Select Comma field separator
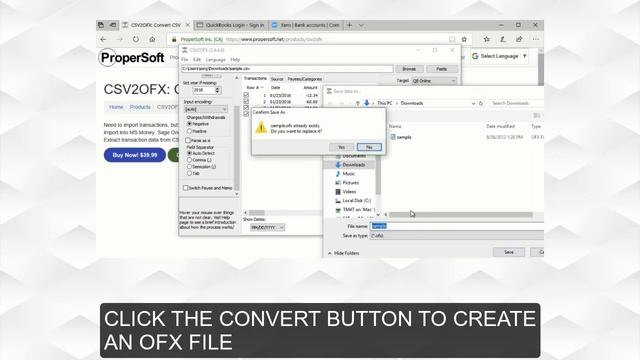 pos(189,160)
